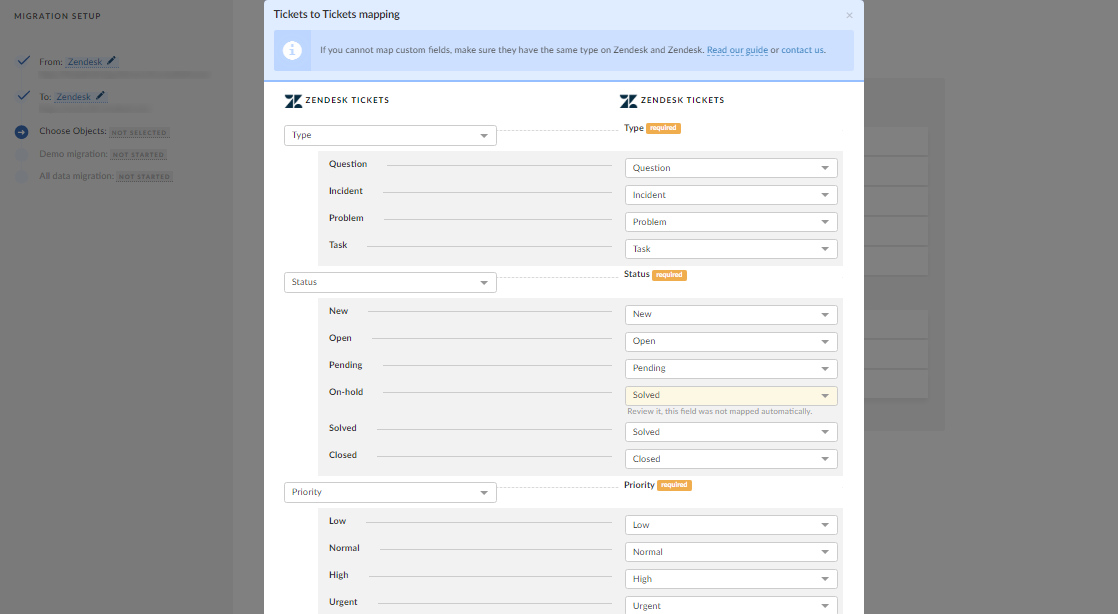
Task: Expand the On-hold mapping dropdown set to Solved
Action: [731, 395]
